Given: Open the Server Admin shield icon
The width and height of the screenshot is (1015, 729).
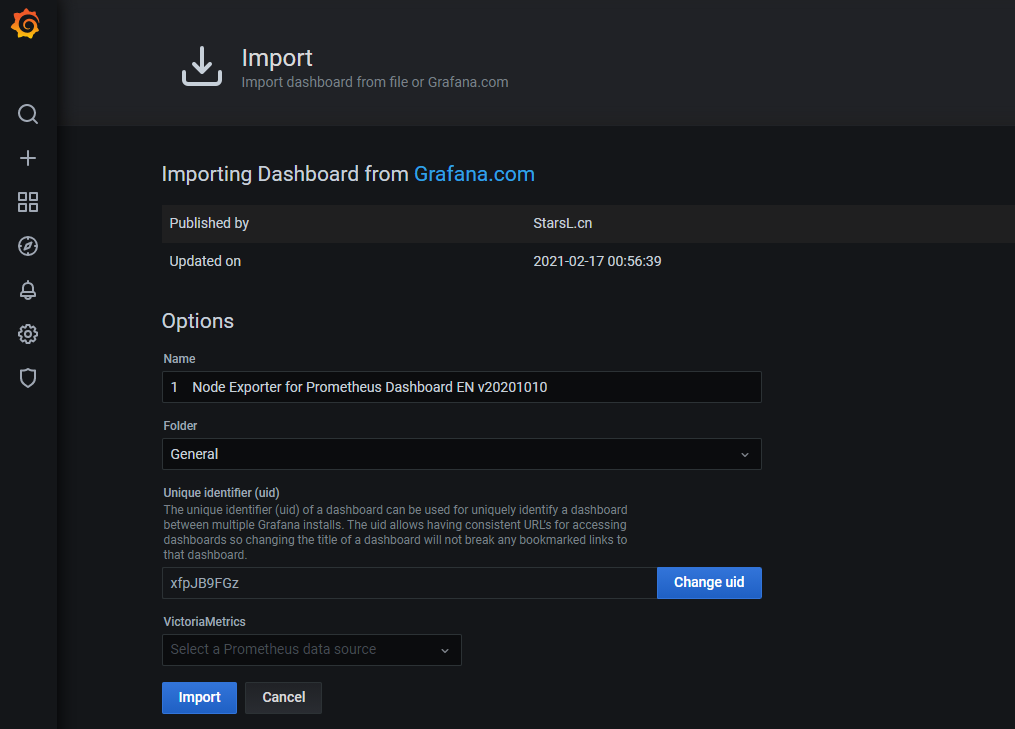Looking at the screenshot, I should (x=28, y=378).
